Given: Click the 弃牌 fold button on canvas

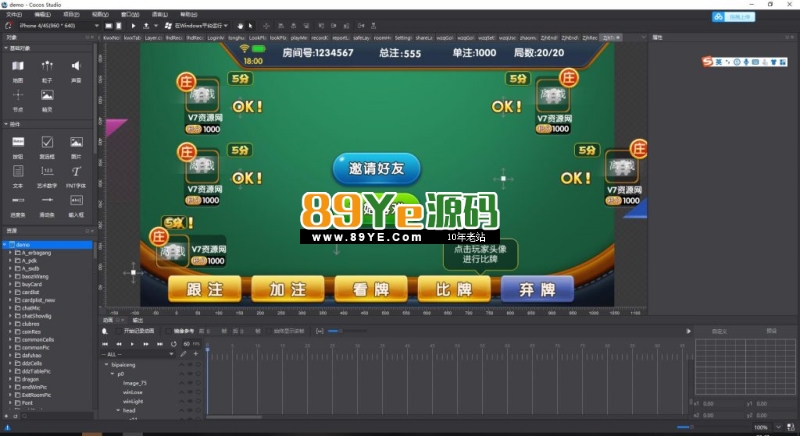Looking at the screenshot, I should click(x=537, y=289).
